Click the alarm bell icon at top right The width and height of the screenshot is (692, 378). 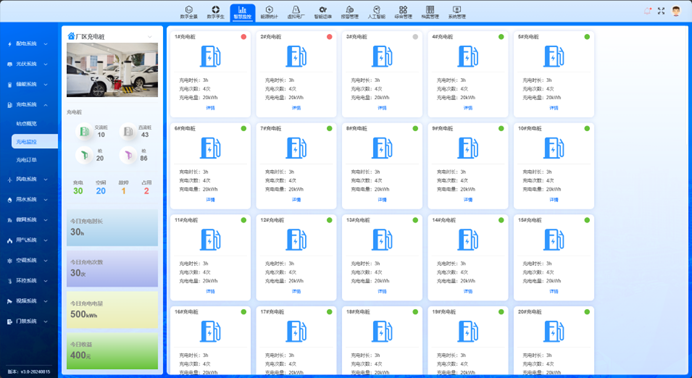click(647, 11)
